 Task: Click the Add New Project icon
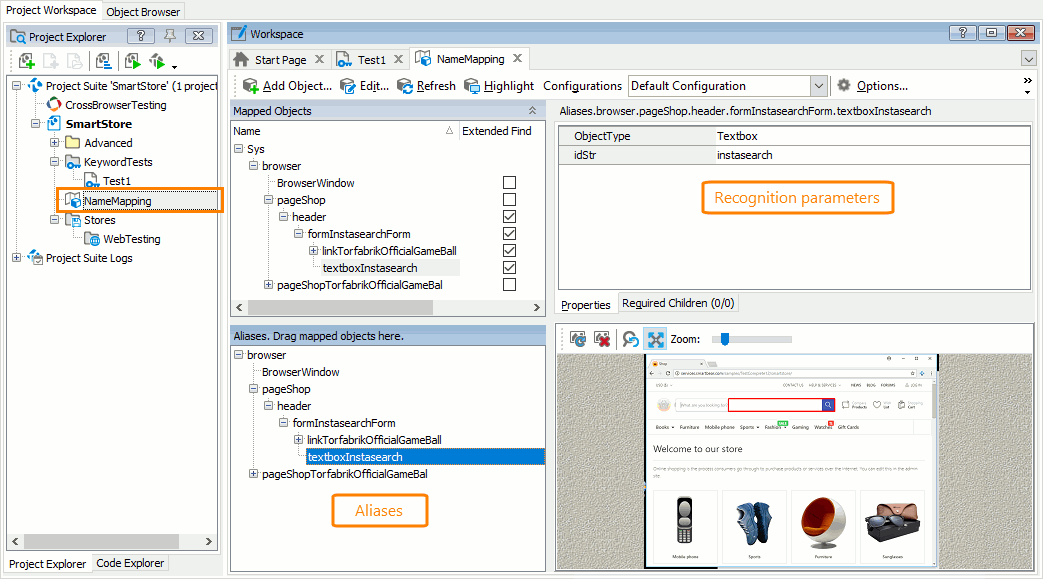[x=27, y=62]
